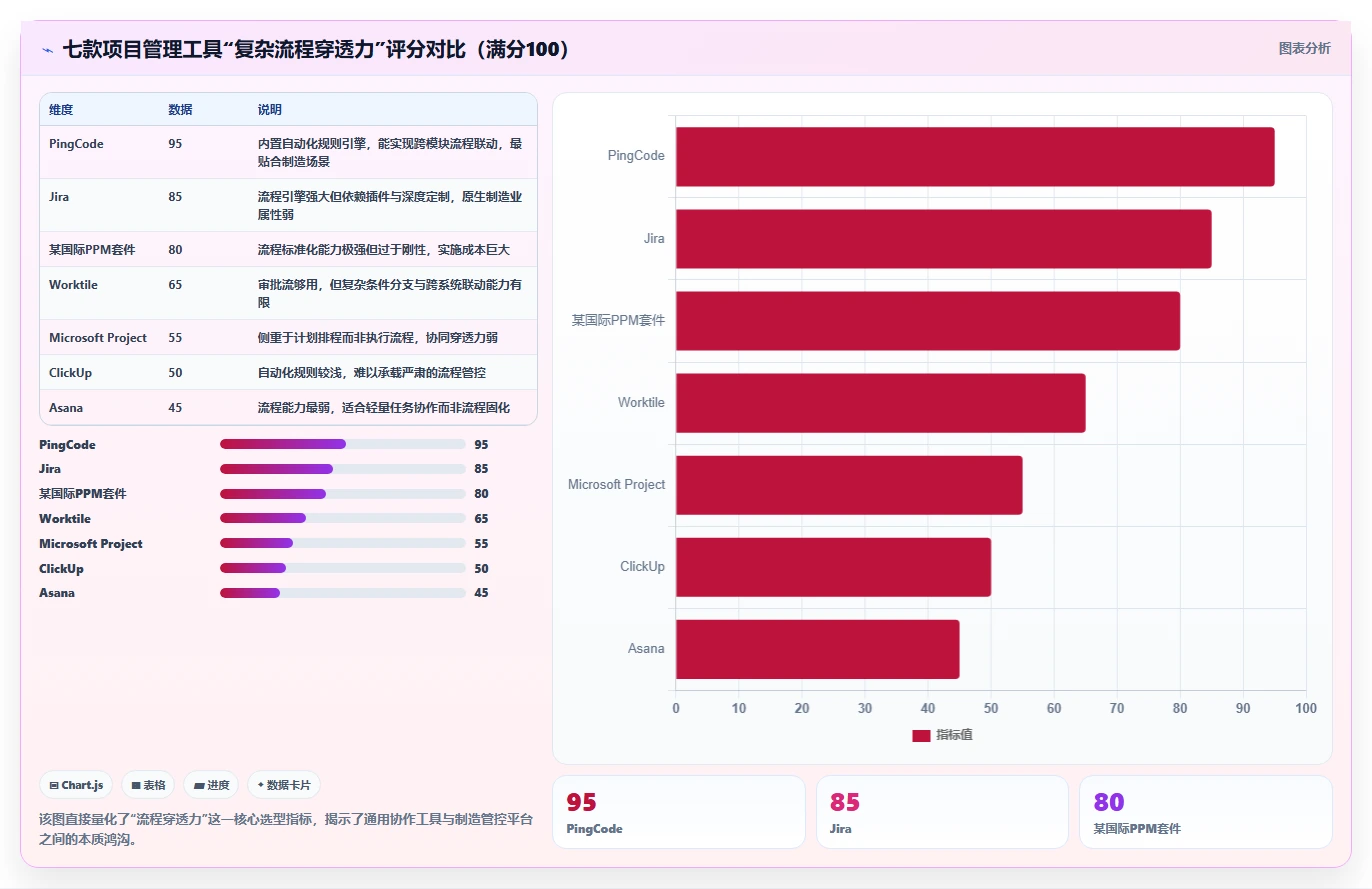Click the Jira progress bar
The image size is (1372, 889).
(x=343, y=469)
